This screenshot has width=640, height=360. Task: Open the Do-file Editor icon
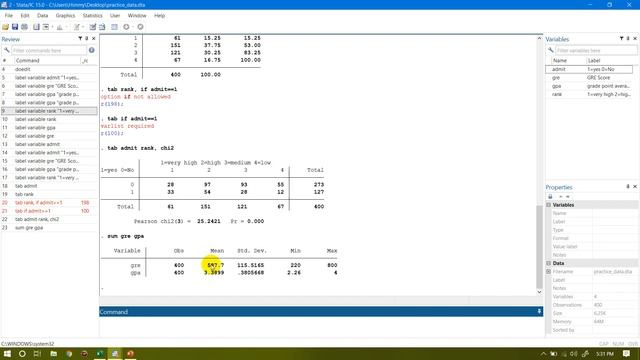pos(76,27)
